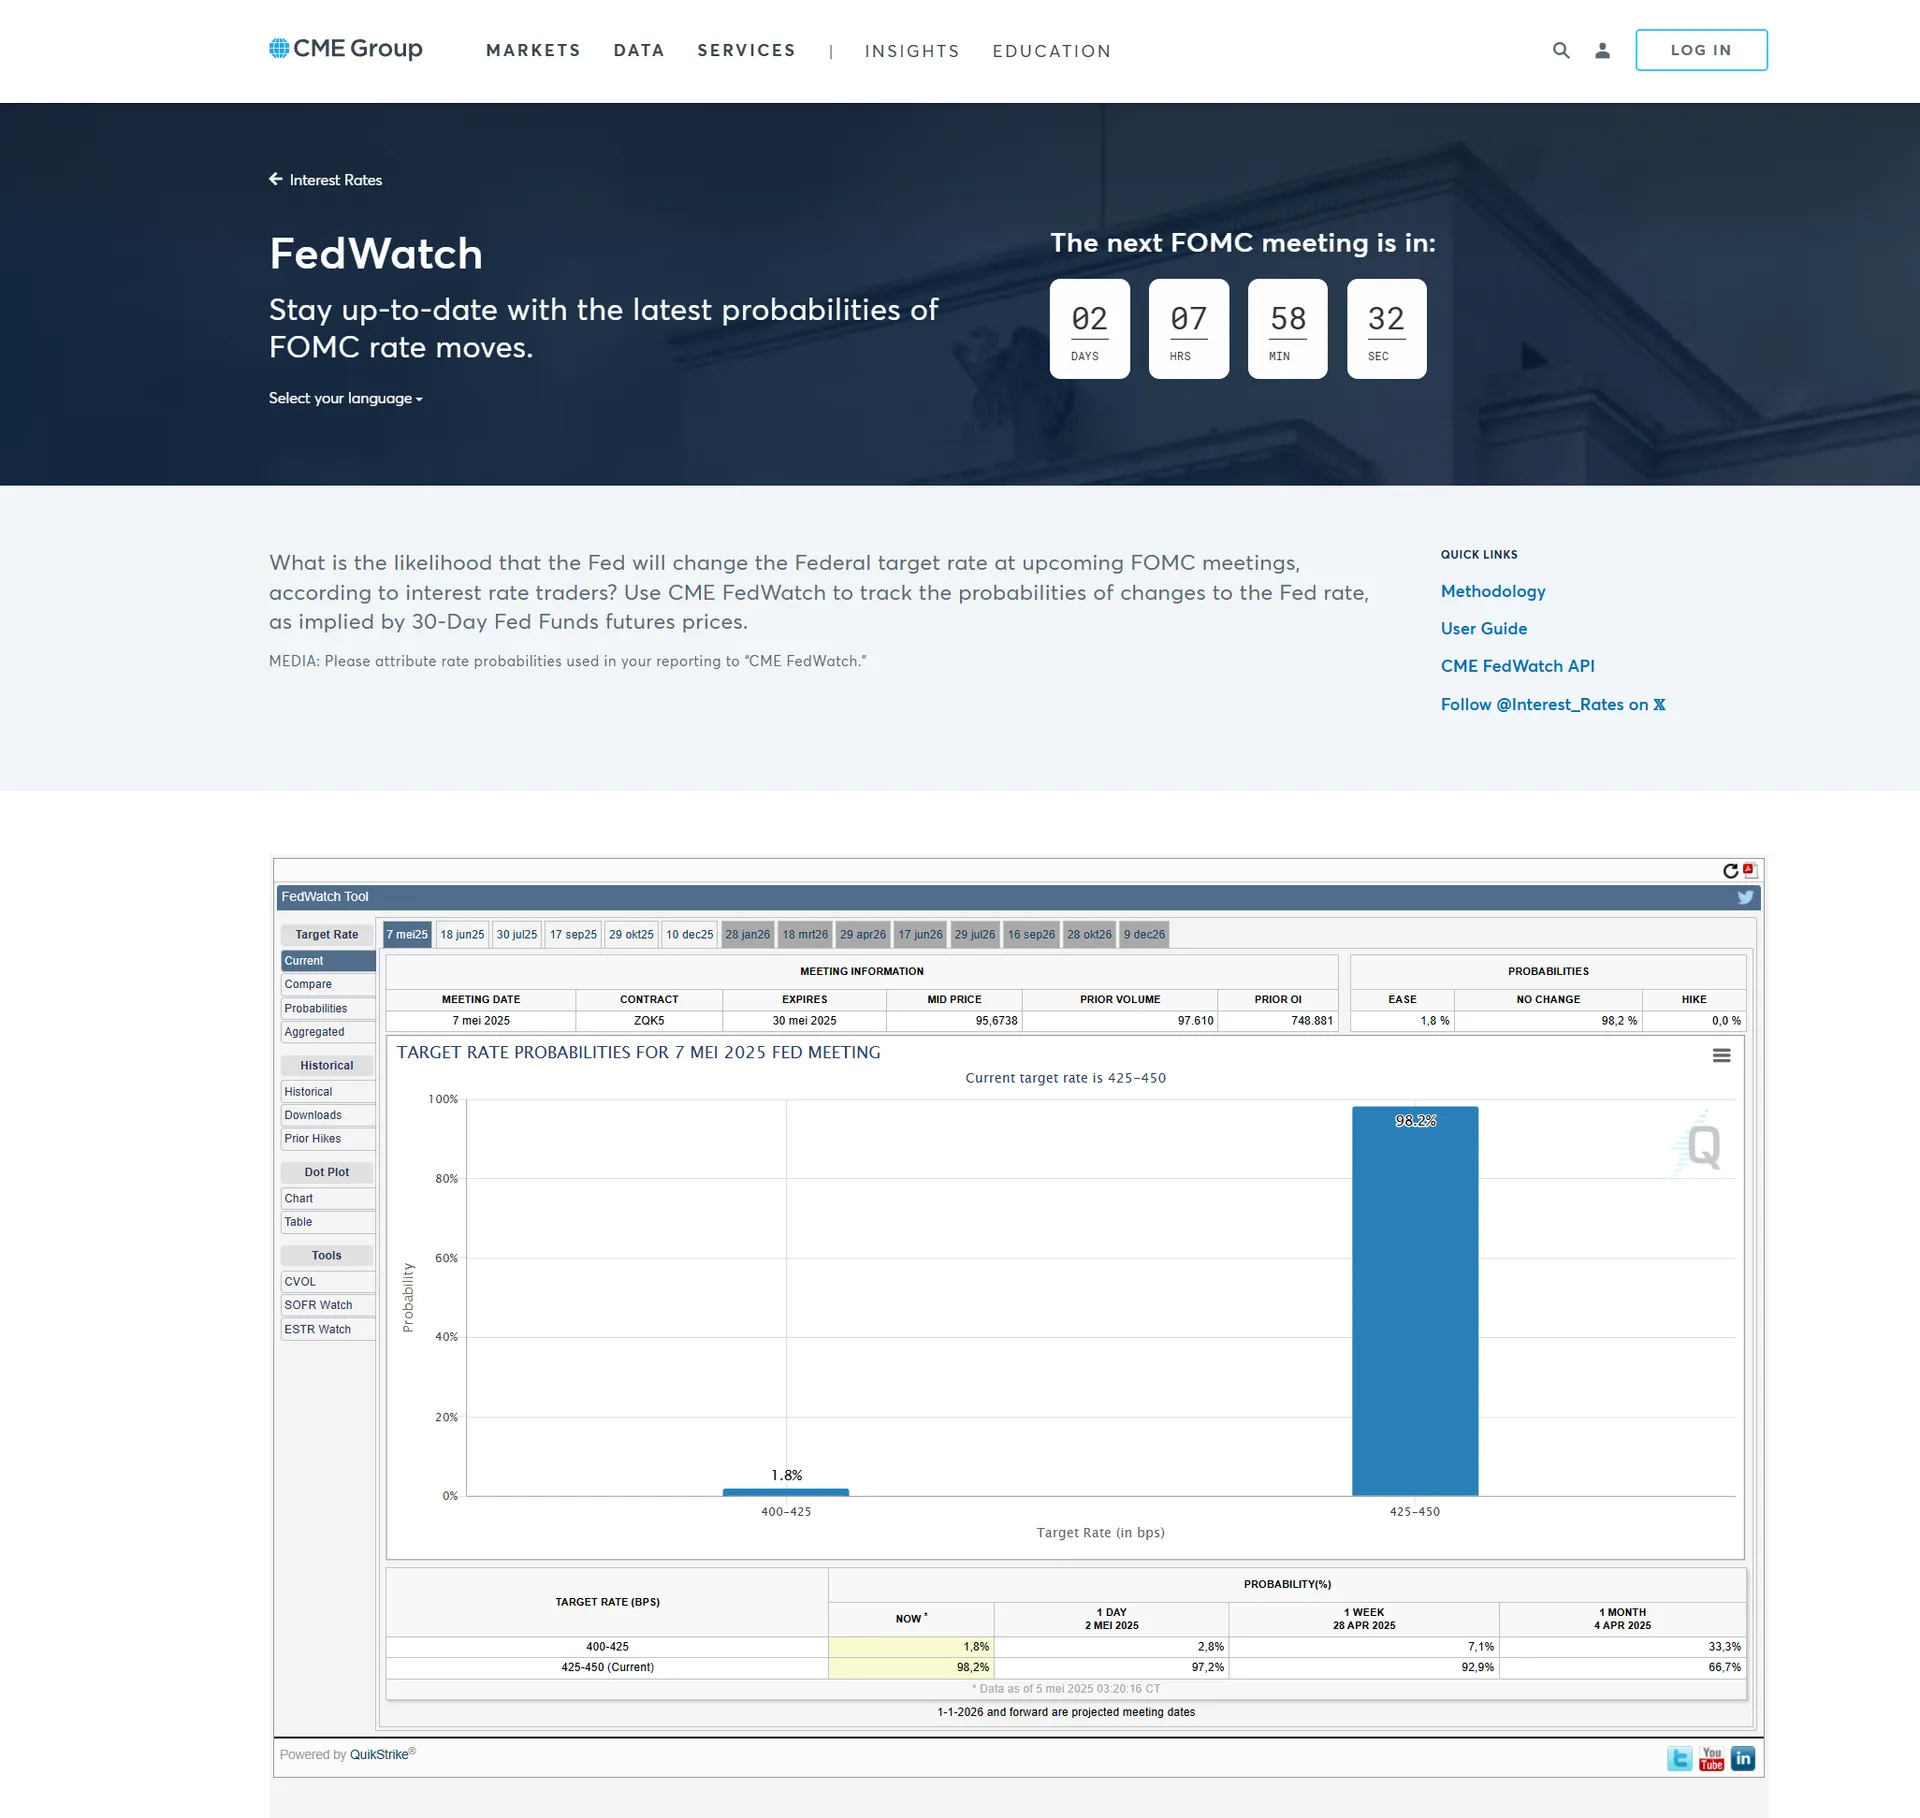Click the 425-450 (Current) table row label
The width and height of the screenshot is (1920, 1818).
pos(607,1668)
